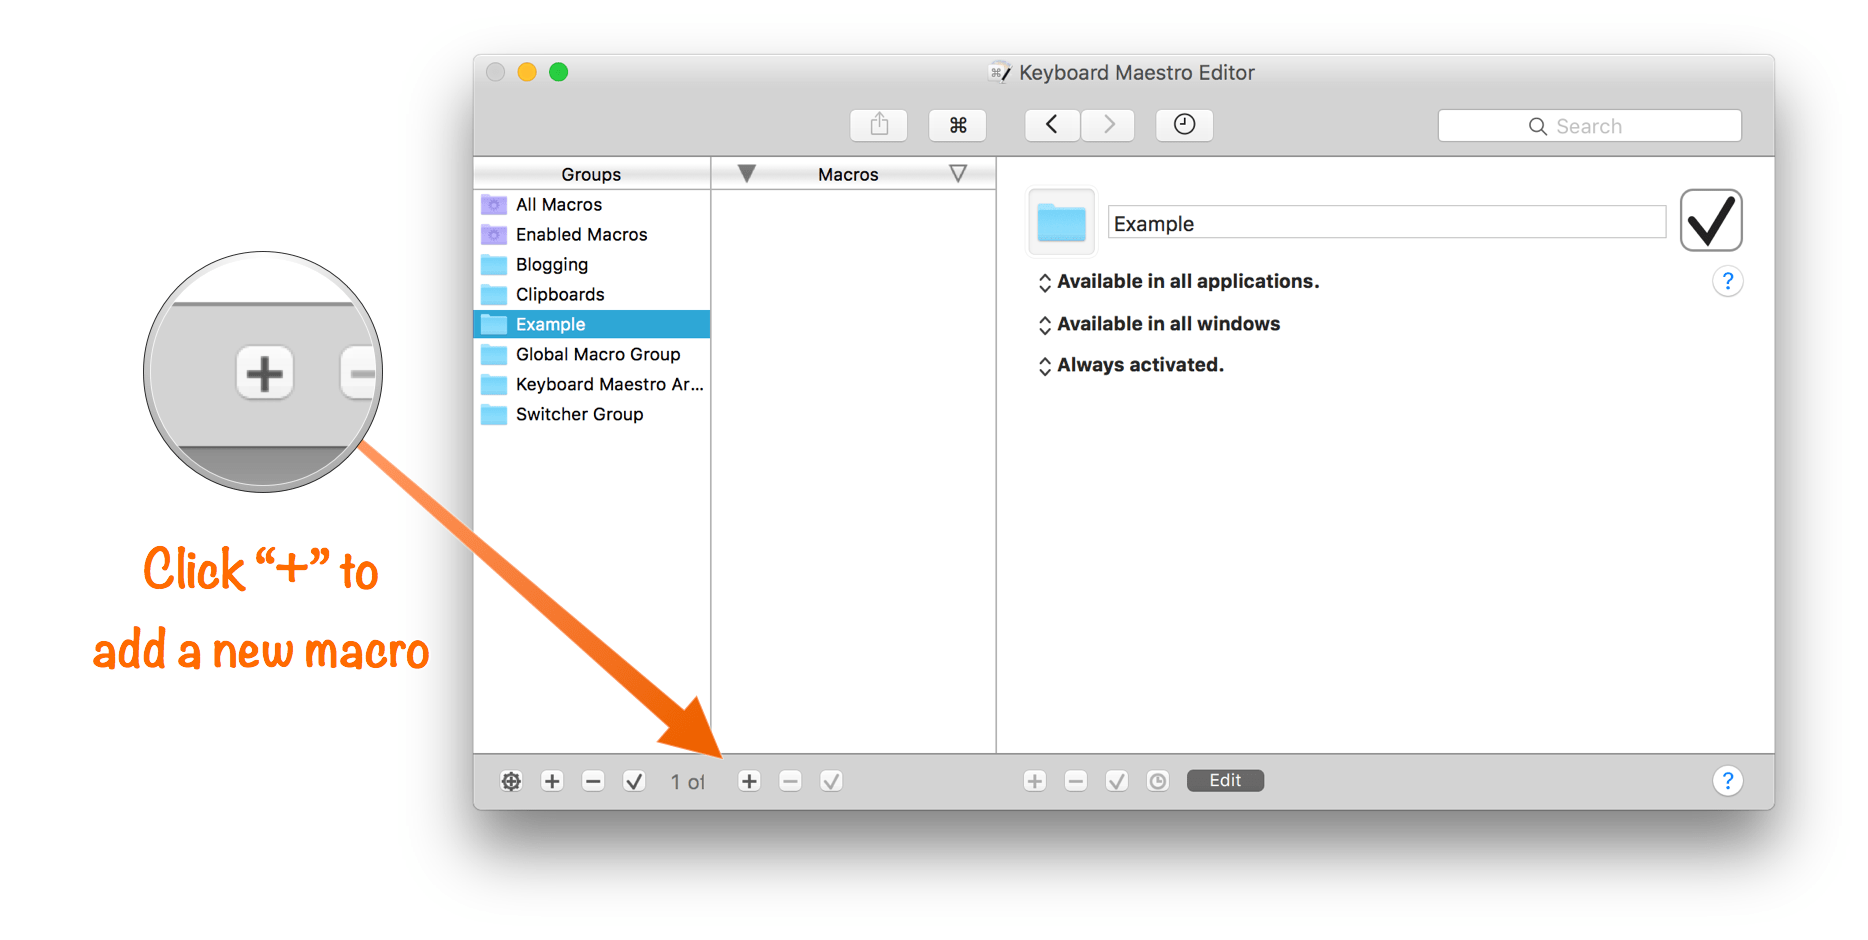Open help using bottom-right question mark
1868x940 pixels.
pyautogui.click(x=1727, y=781)
